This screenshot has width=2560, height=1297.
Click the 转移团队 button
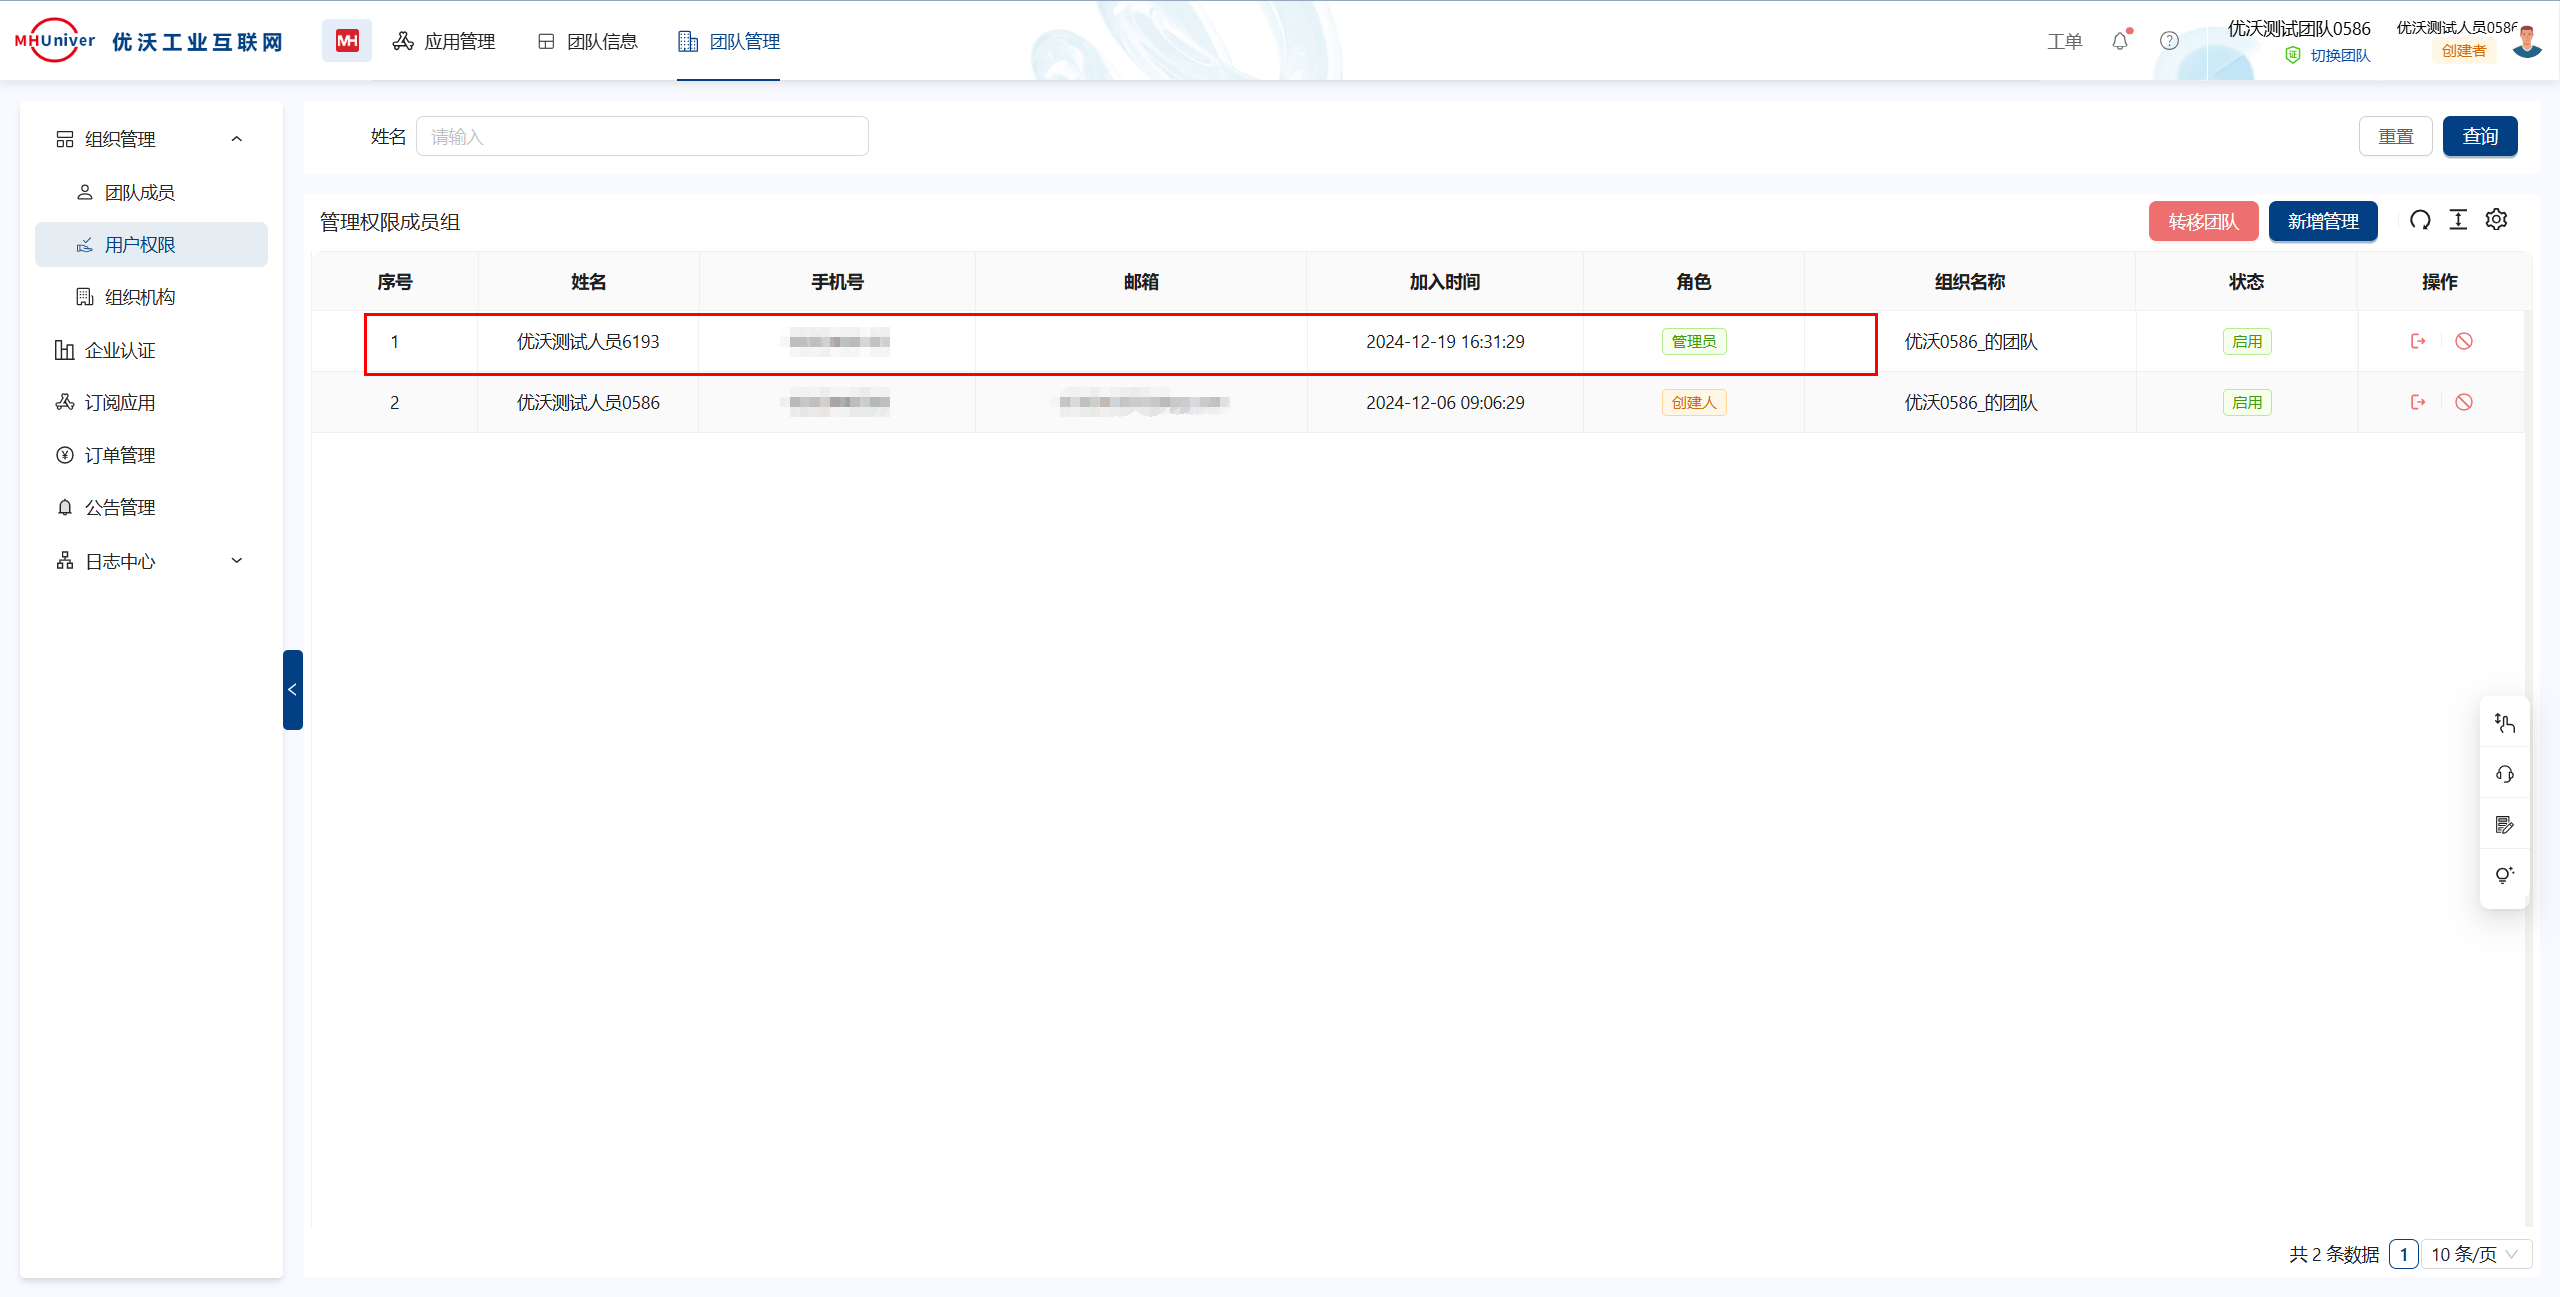click(x=2203, y=221)
